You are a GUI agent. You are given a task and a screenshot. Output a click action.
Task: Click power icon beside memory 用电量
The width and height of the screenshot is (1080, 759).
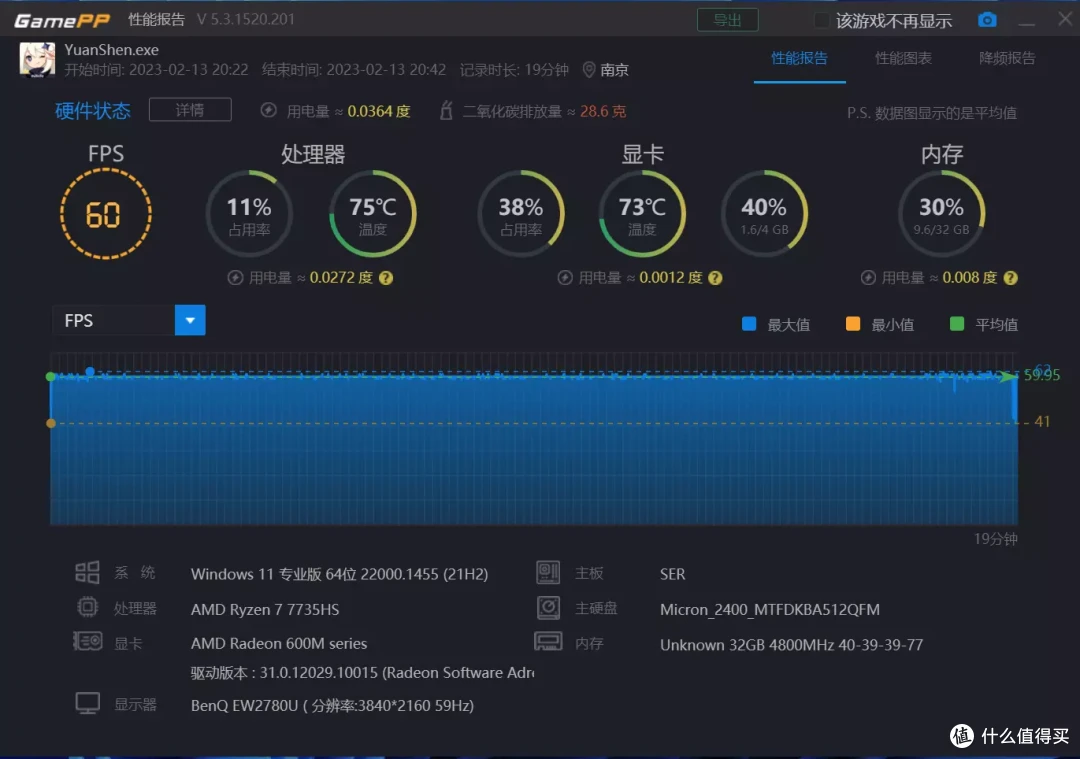868,278
